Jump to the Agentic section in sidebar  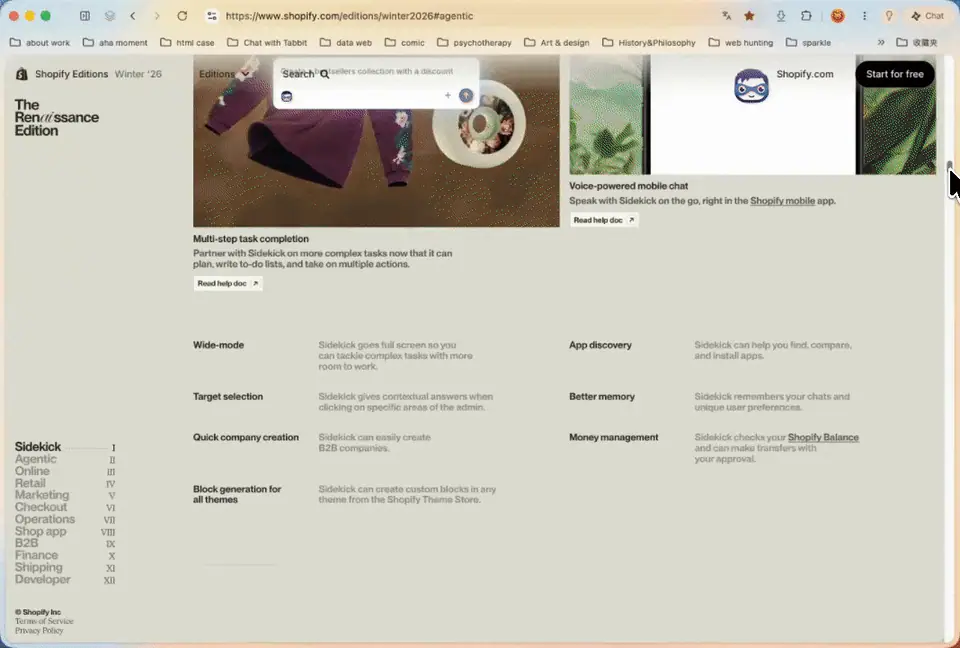click(x=36, y=459)
